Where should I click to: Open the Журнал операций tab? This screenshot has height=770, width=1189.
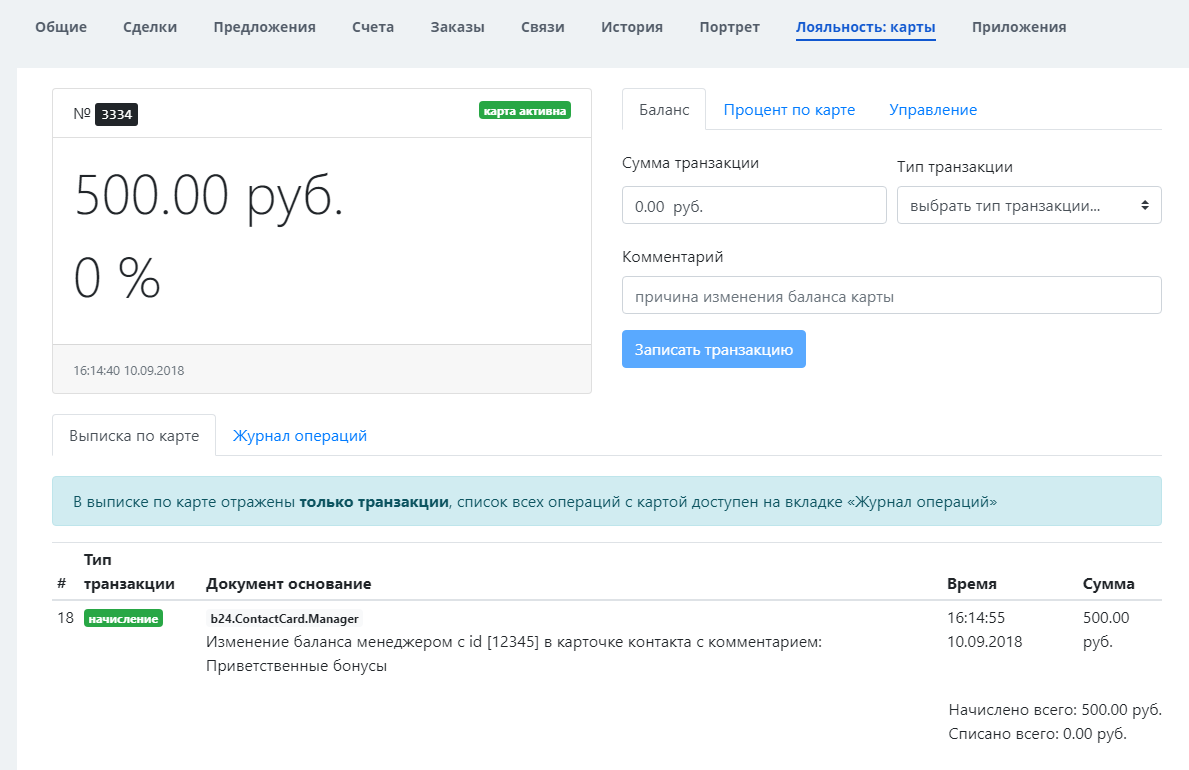coord(300,436)
